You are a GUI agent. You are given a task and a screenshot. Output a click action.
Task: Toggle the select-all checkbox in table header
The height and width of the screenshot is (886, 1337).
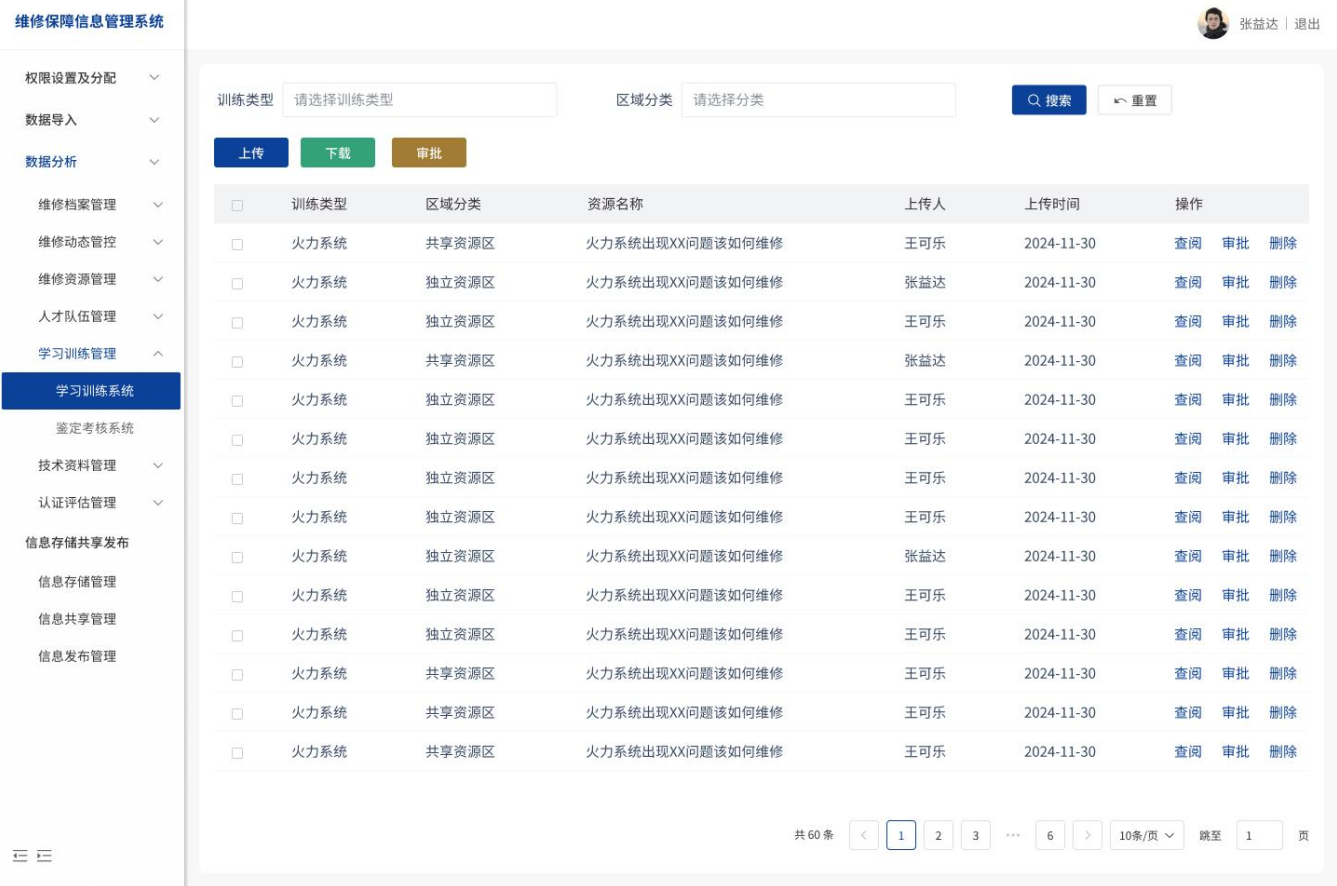click(237, 205)
